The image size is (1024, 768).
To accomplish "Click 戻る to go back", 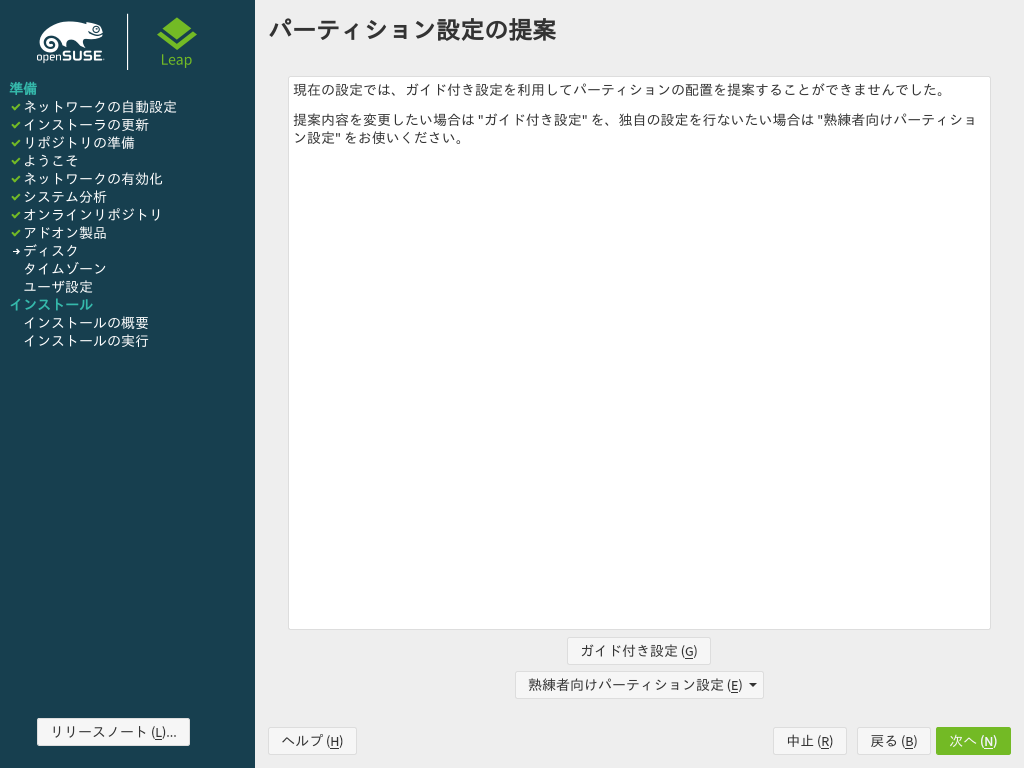I will (x=893, y=741).
